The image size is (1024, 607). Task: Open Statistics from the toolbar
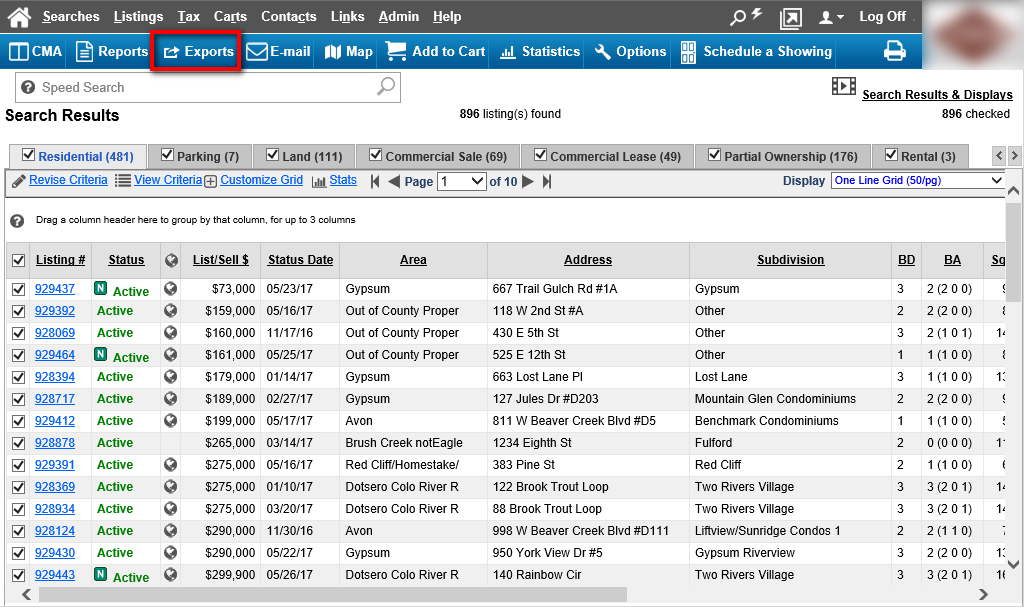tap(540, 51)
